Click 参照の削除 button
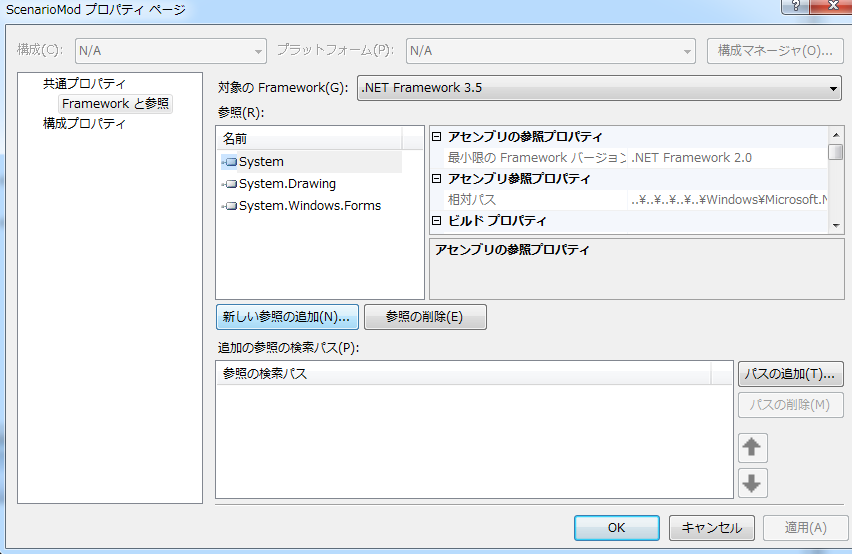This screenshot has width=852, height=554. coord(425,317)
